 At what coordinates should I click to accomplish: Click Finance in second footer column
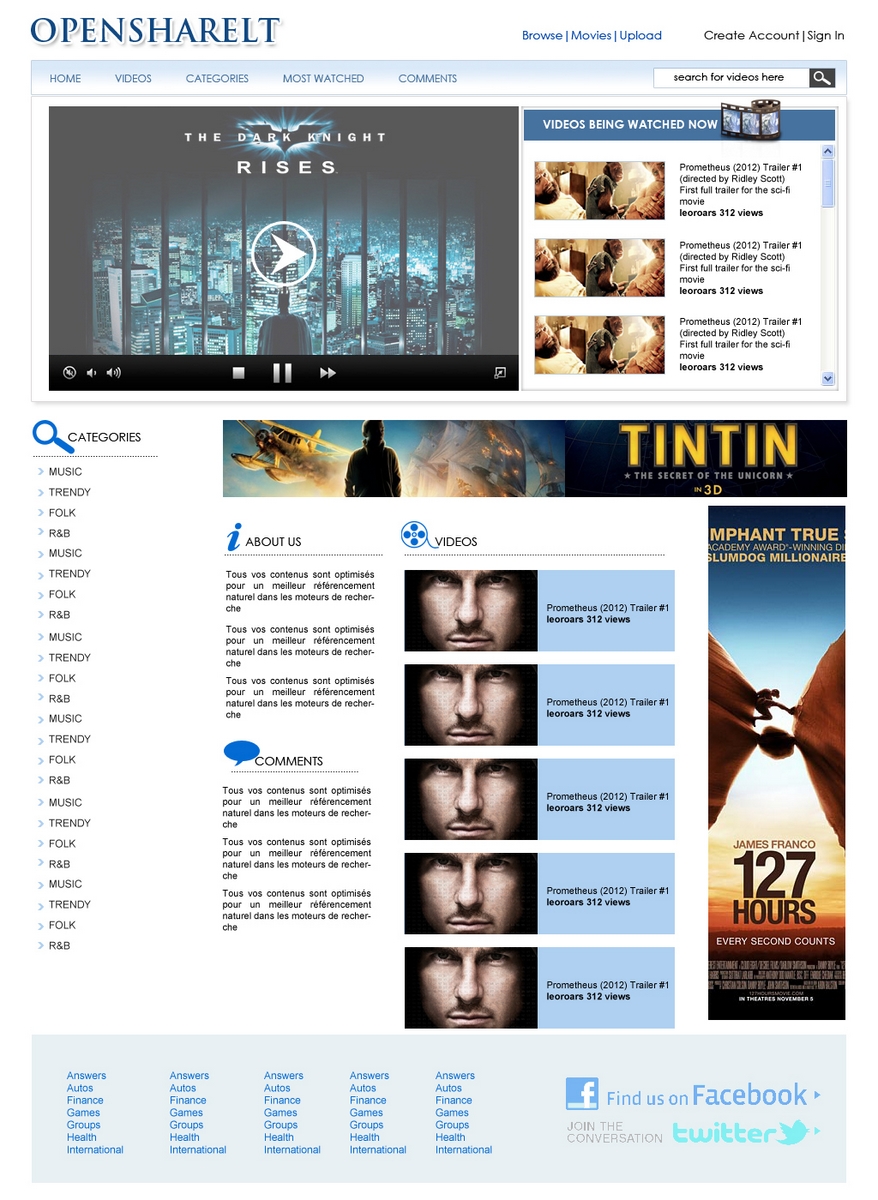[187, 1100]
